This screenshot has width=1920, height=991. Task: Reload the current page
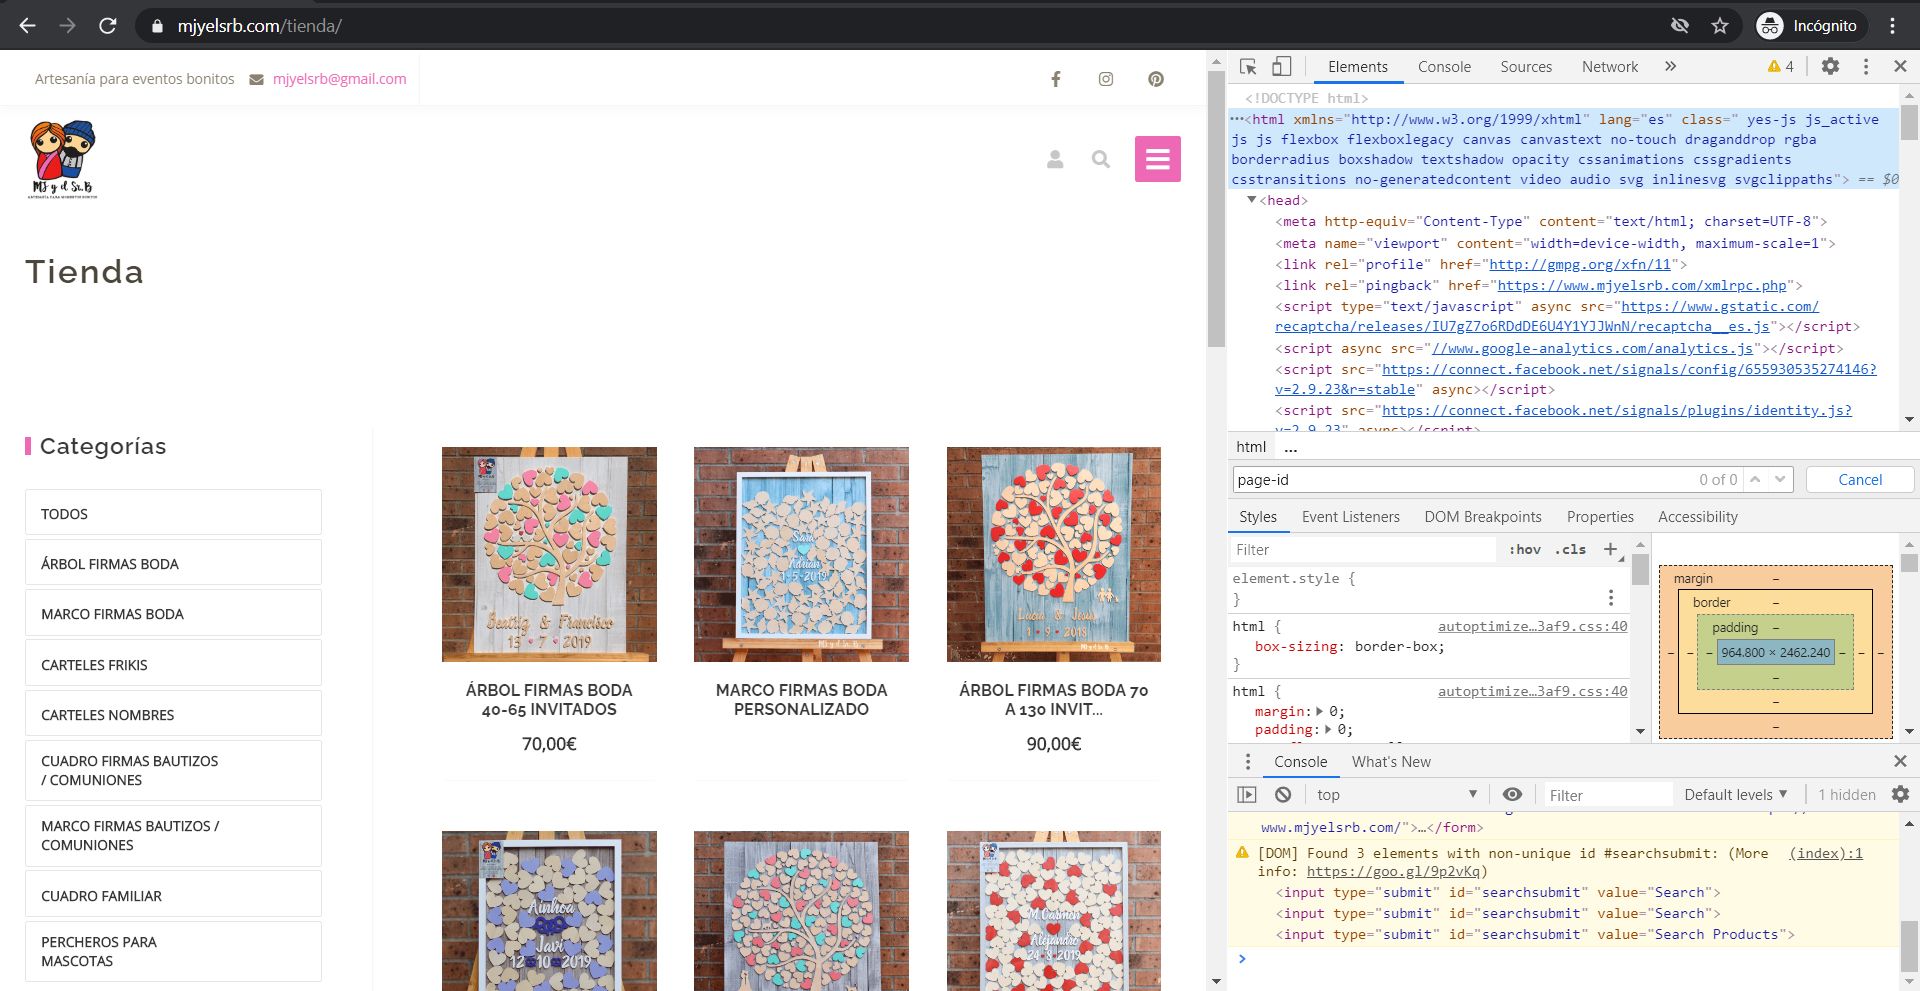pos(108,26)
